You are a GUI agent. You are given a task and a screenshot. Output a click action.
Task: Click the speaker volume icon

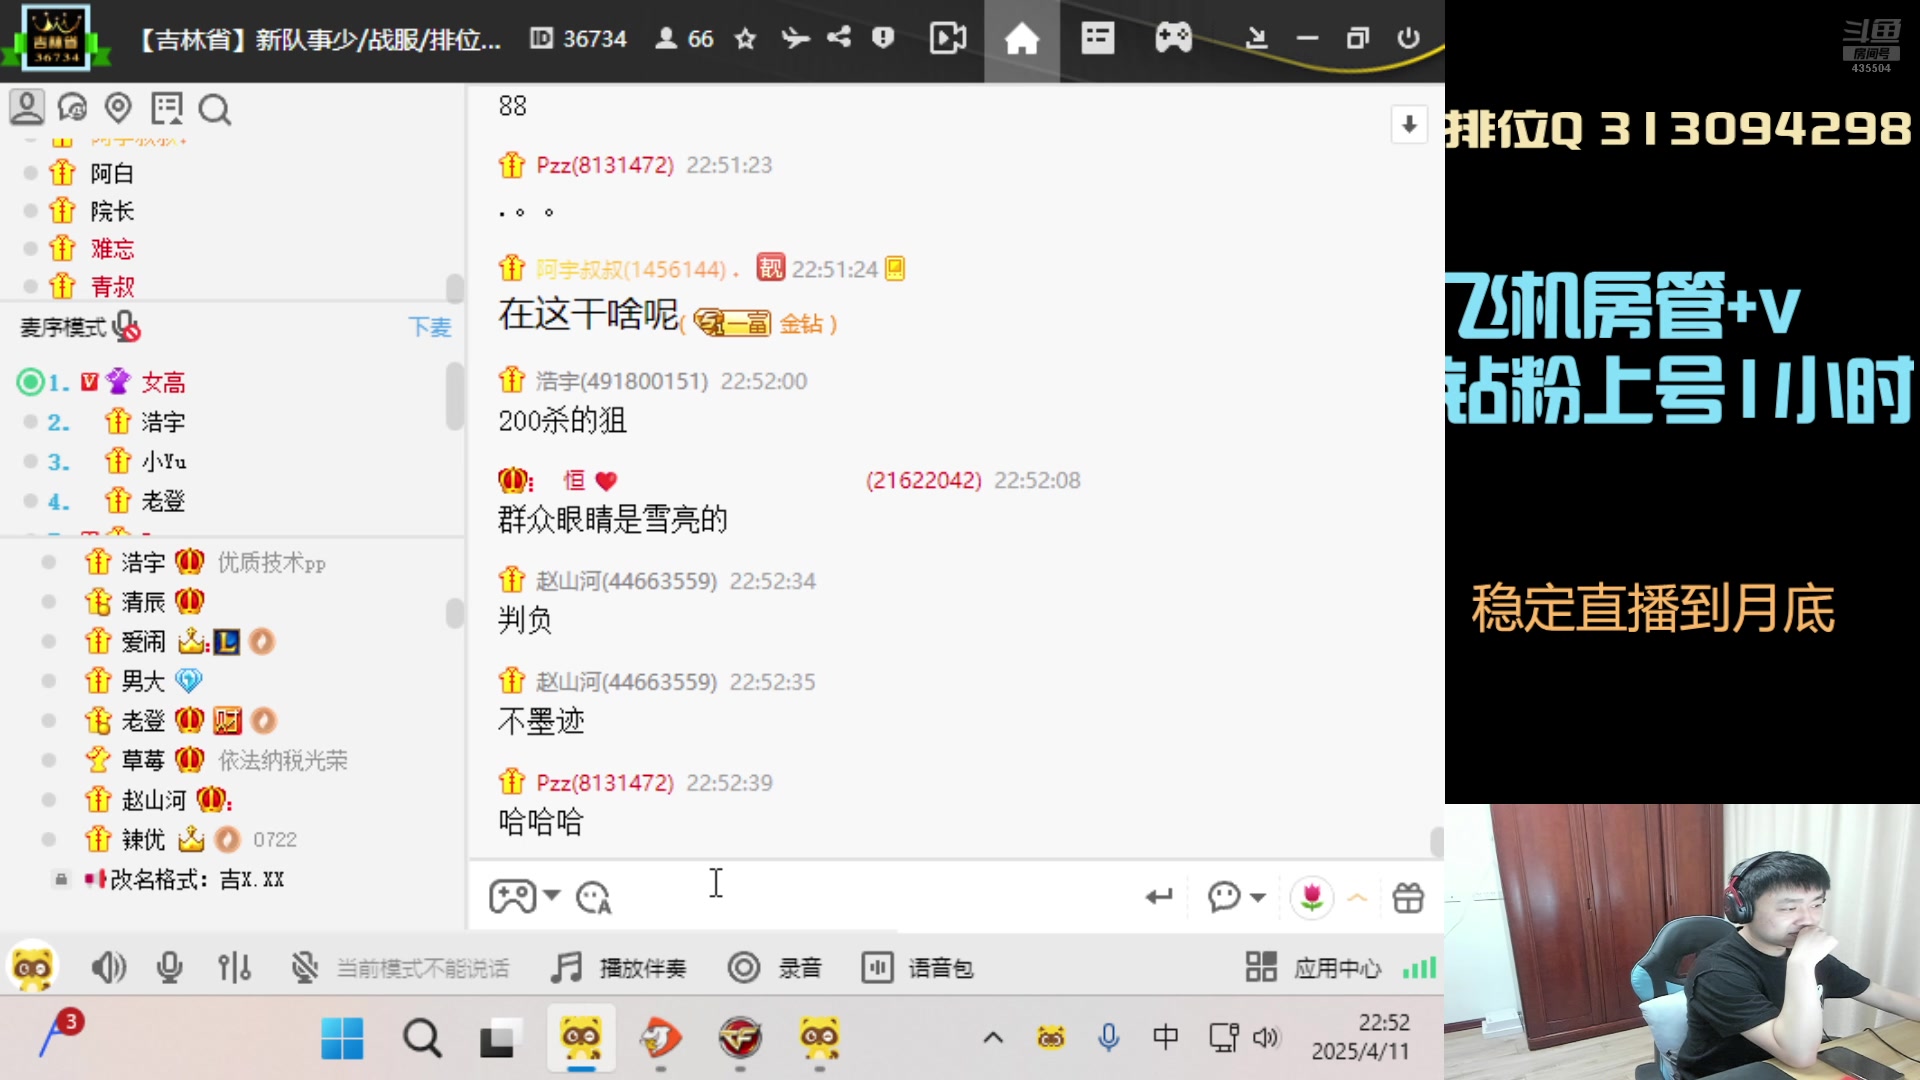[x=108, y=967]
